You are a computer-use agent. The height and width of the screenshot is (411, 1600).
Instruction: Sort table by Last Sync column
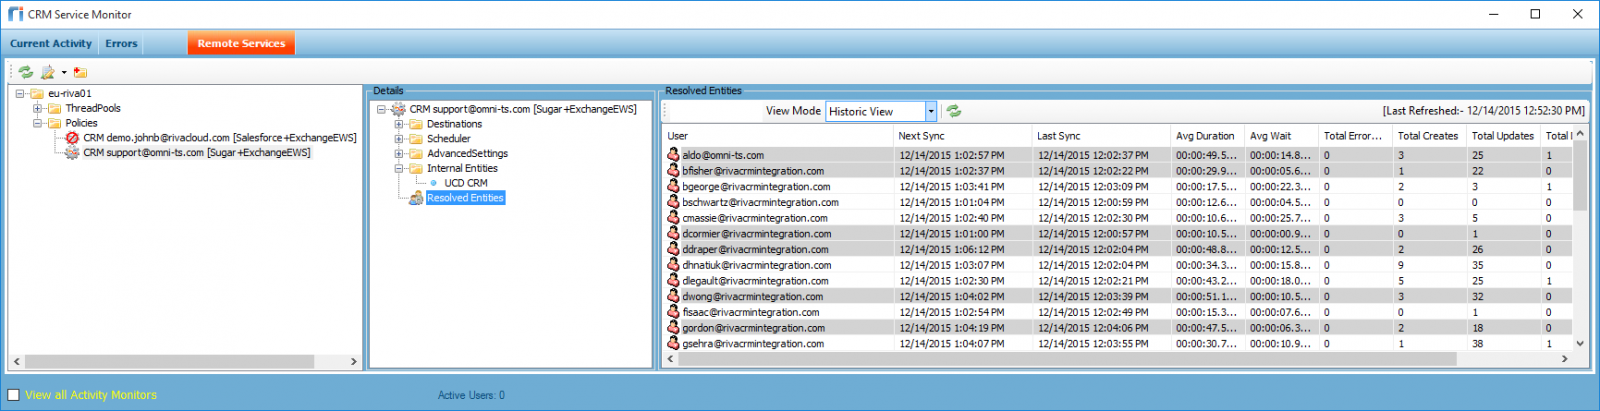click(x=1102, y=136)
